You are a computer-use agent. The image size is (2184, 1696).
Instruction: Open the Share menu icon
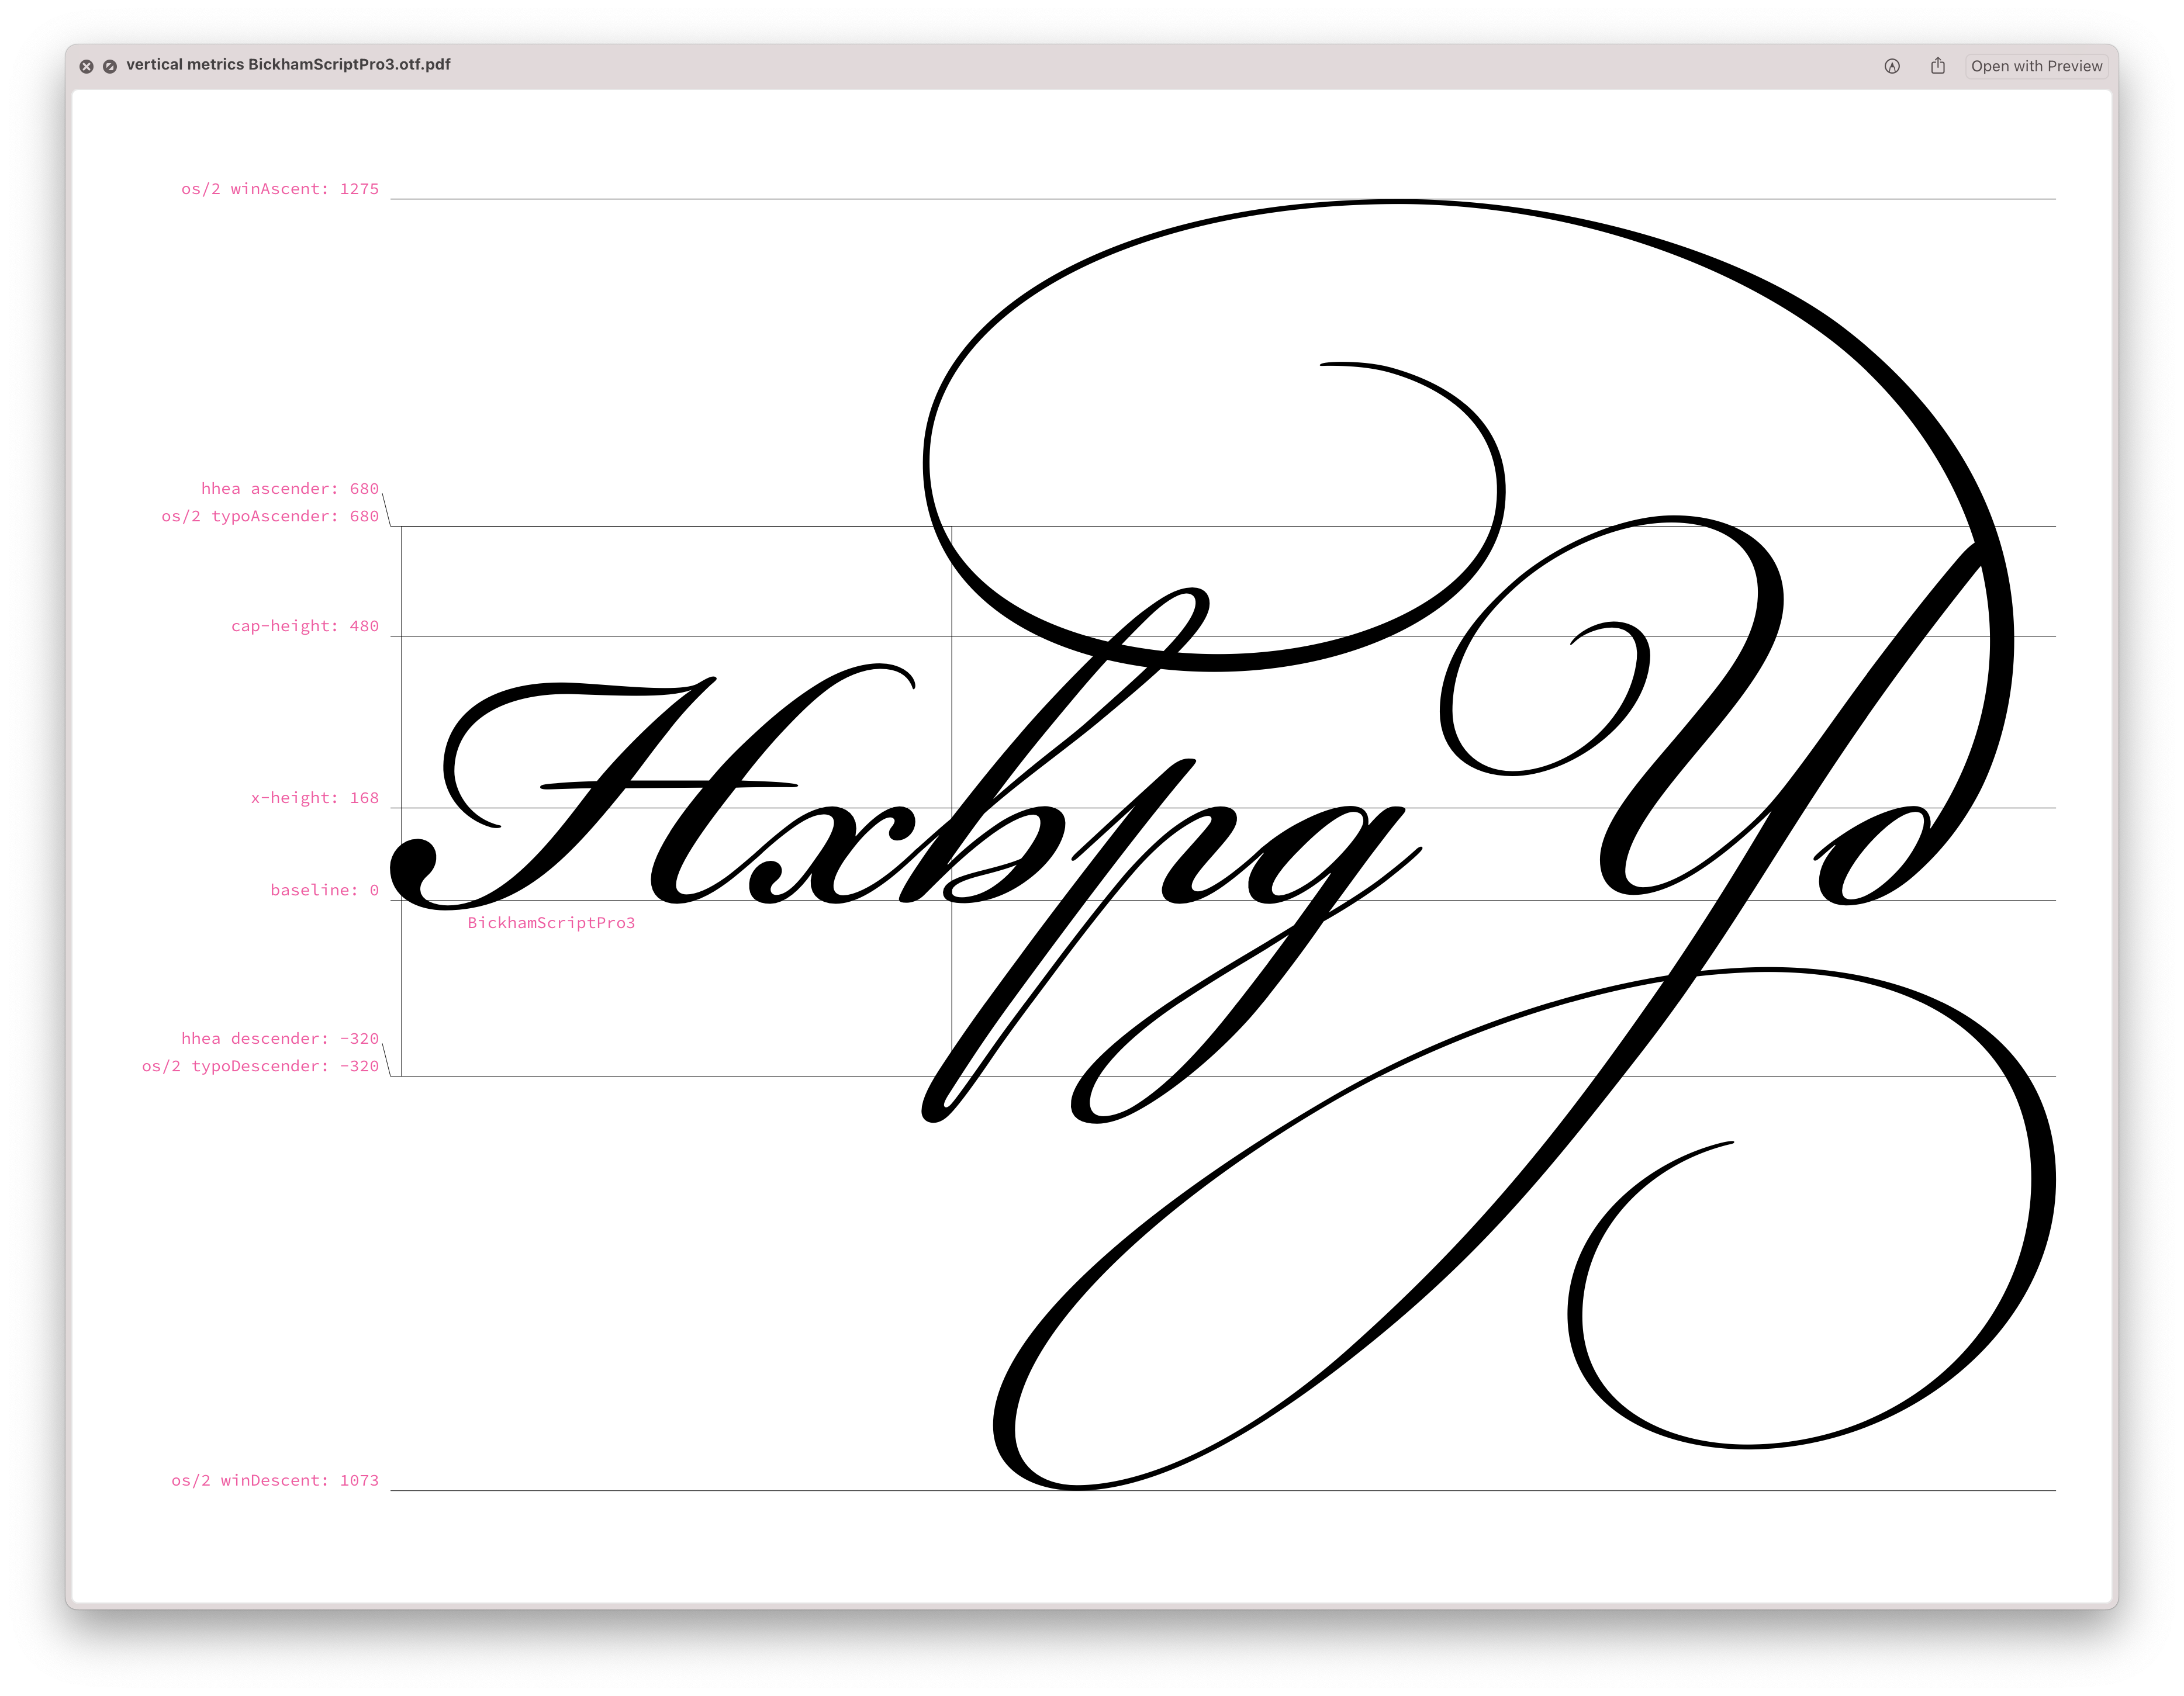(1937, 66)
